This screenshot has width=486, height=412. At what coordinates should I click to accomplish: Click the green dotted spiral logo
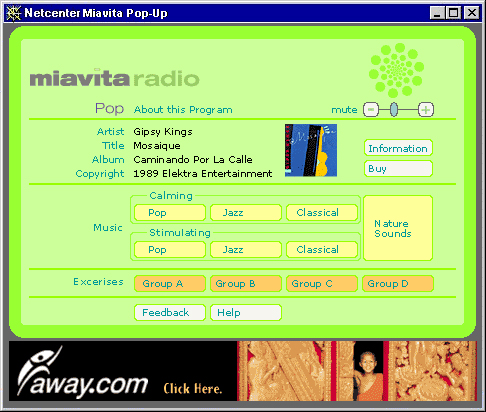396,70
